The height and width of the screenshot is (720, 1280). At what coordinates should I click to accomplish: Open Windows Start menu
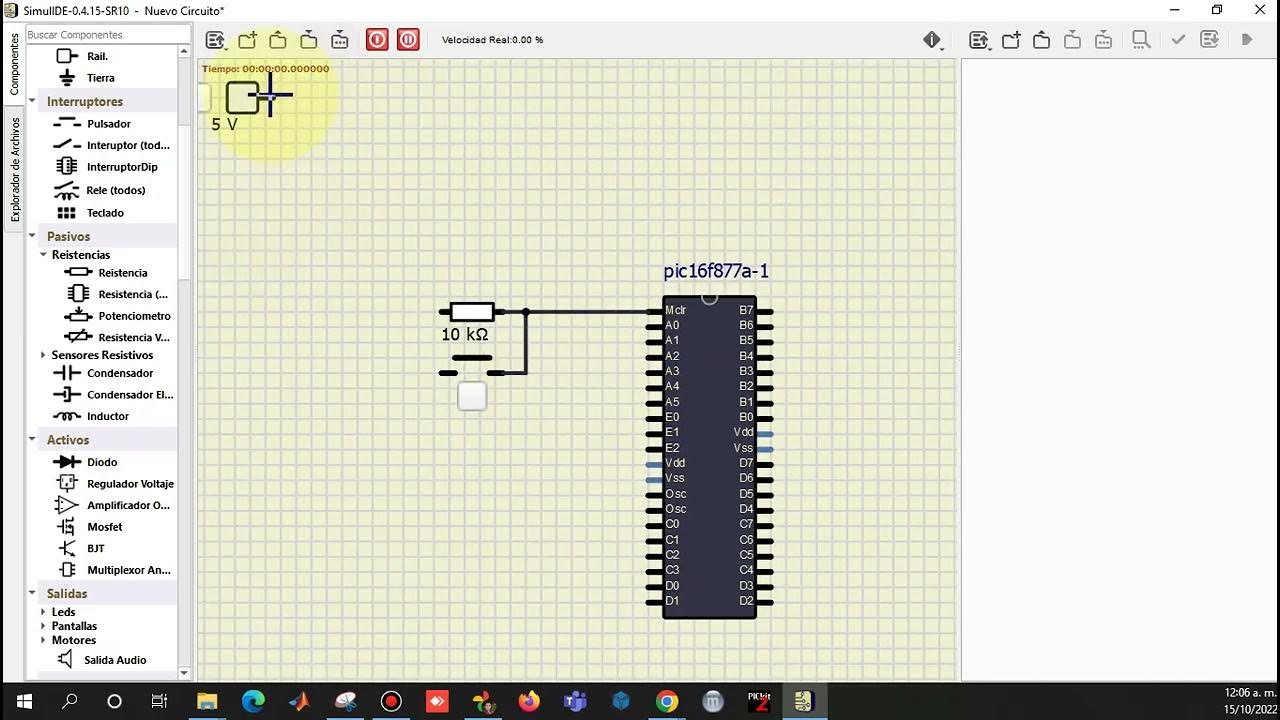tap(24, 701)
